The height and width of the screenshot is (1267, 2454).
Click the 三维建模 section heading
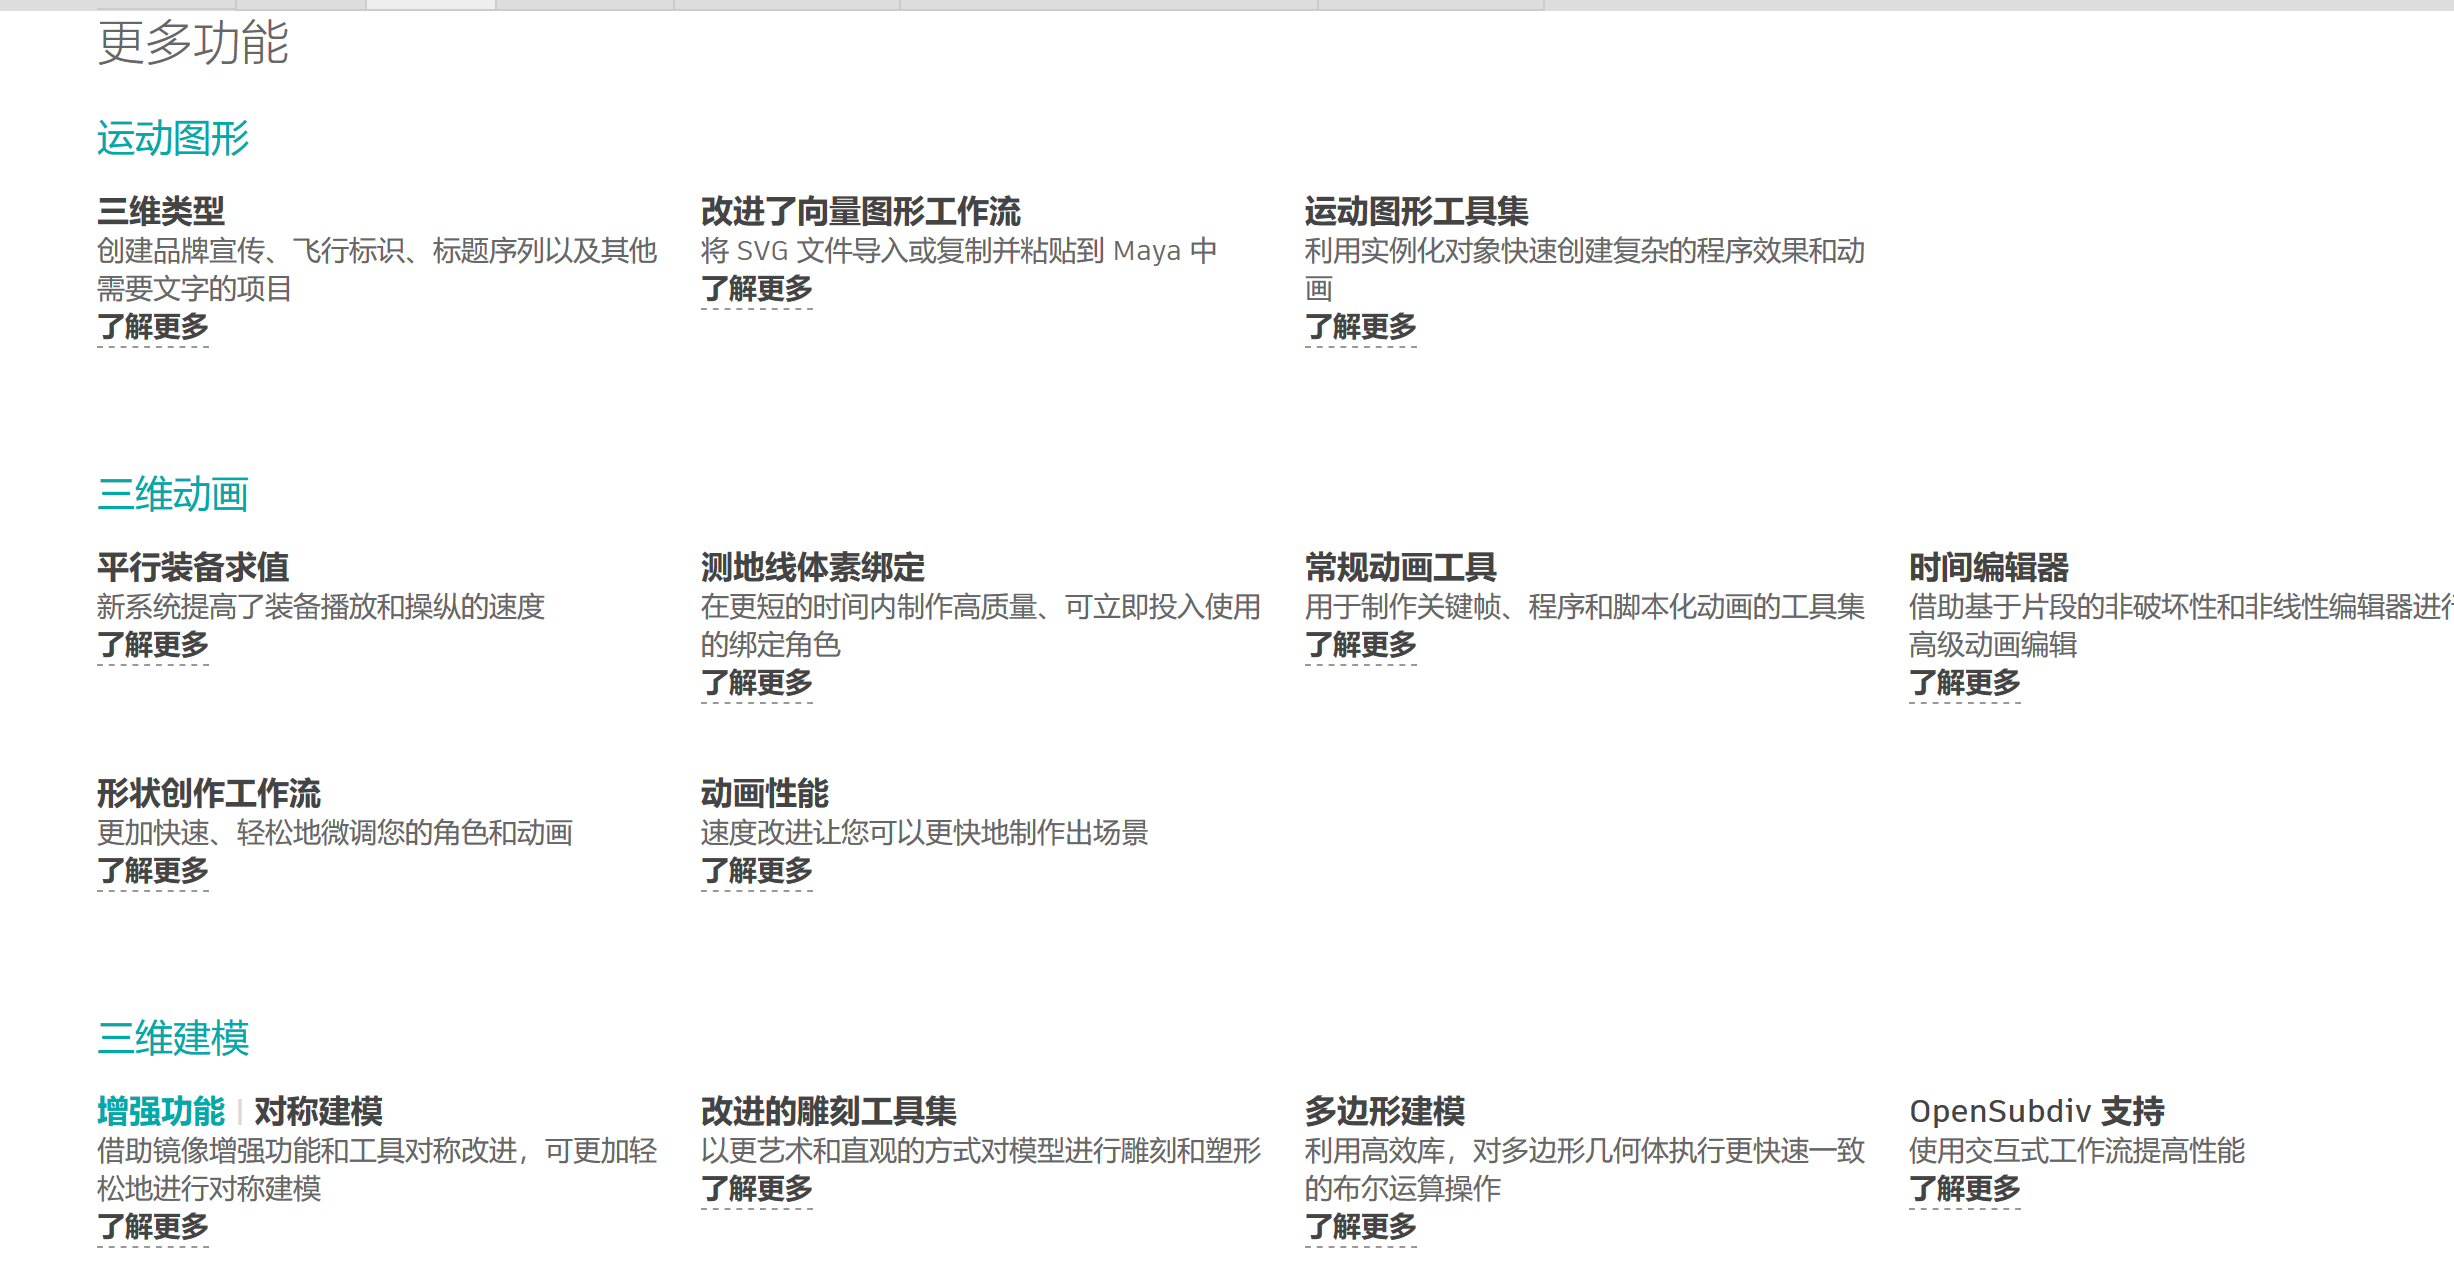[173, 1038]
